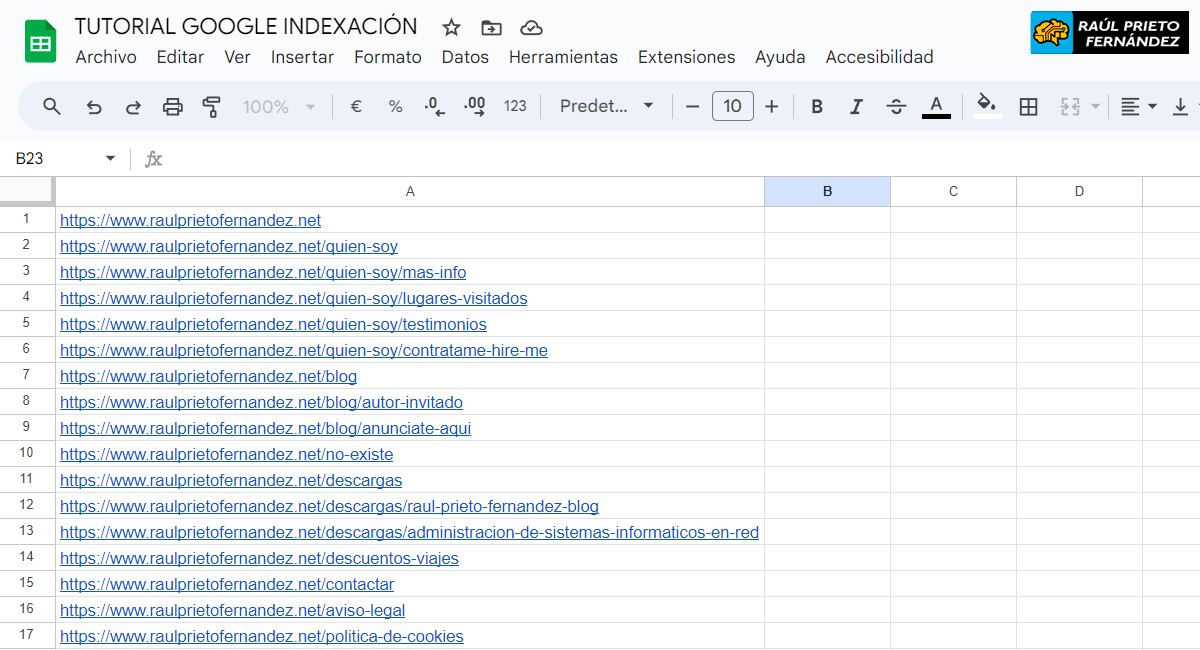Toggle italic formatting
Image resolution: width=1200 pixels, height=650 pixels.
pyautogui.click(x=856, y=106)
